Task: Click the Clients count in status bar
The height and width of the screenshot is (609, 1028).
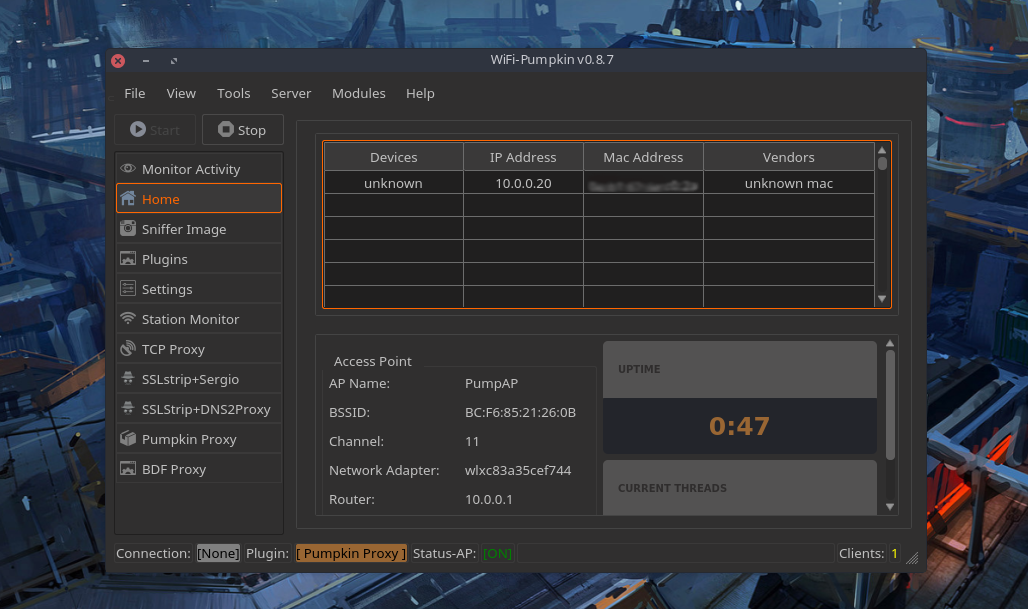Action: [x=894, y=553]
